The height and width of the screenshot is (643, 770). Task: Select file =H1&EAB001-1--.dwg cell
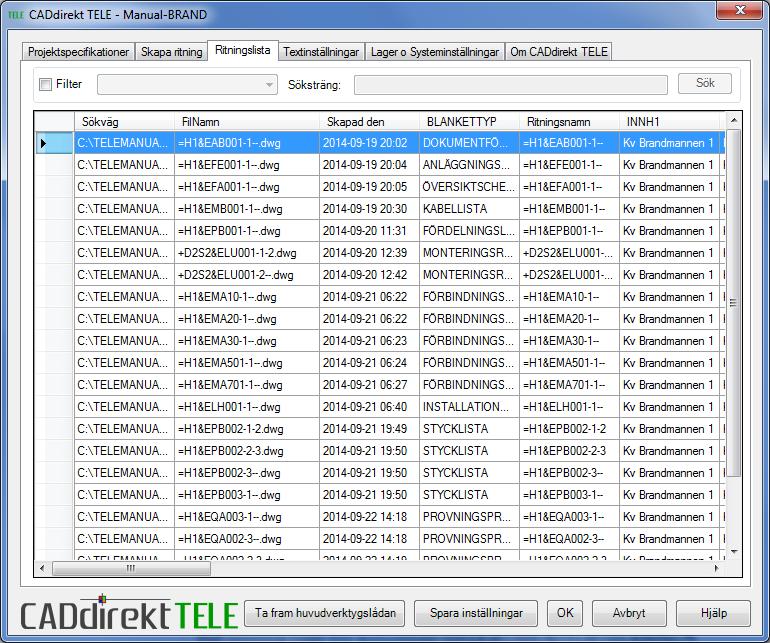247,143
